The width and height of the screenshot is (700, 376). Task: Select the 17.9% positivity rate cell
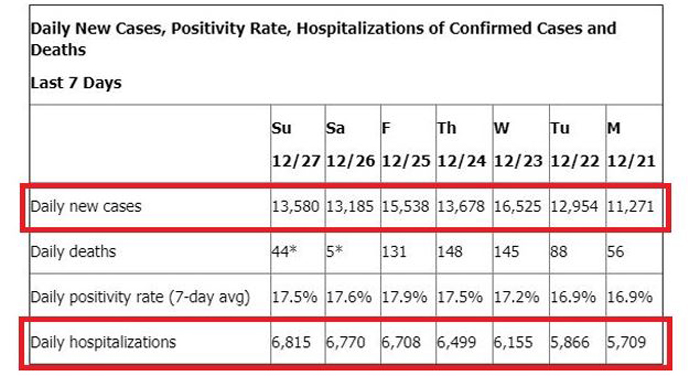[x=404, y=297]
